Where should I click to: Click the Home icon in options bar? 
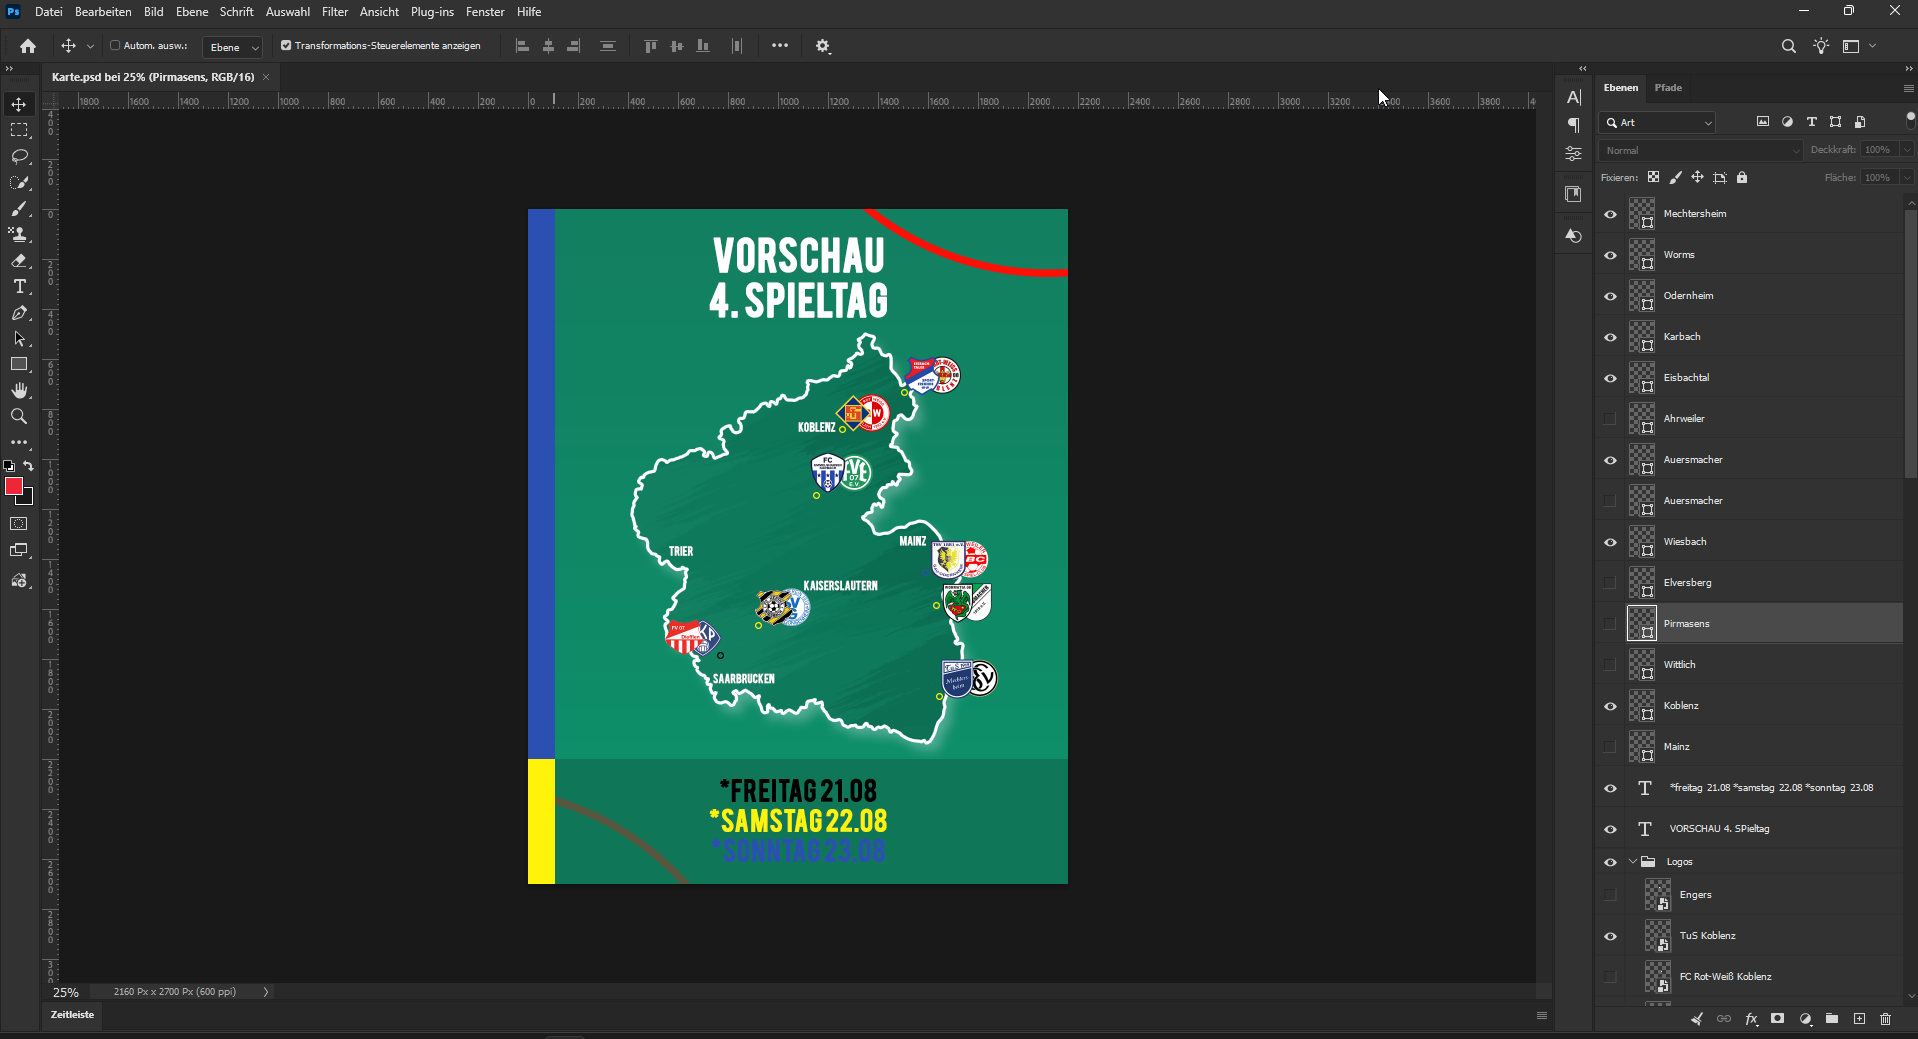click(x=28, y=46)
